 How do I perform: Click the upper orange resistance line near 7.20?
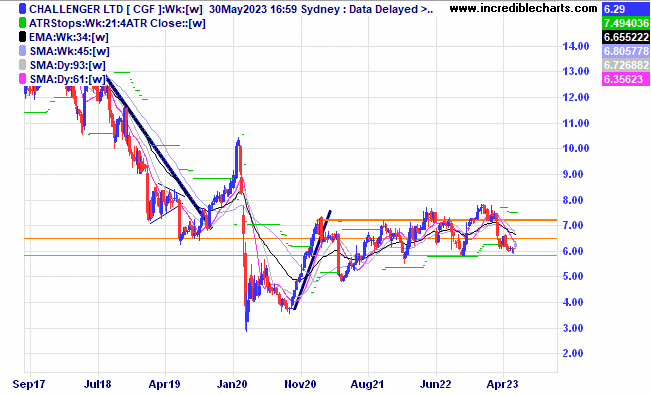tap(438, 220)
